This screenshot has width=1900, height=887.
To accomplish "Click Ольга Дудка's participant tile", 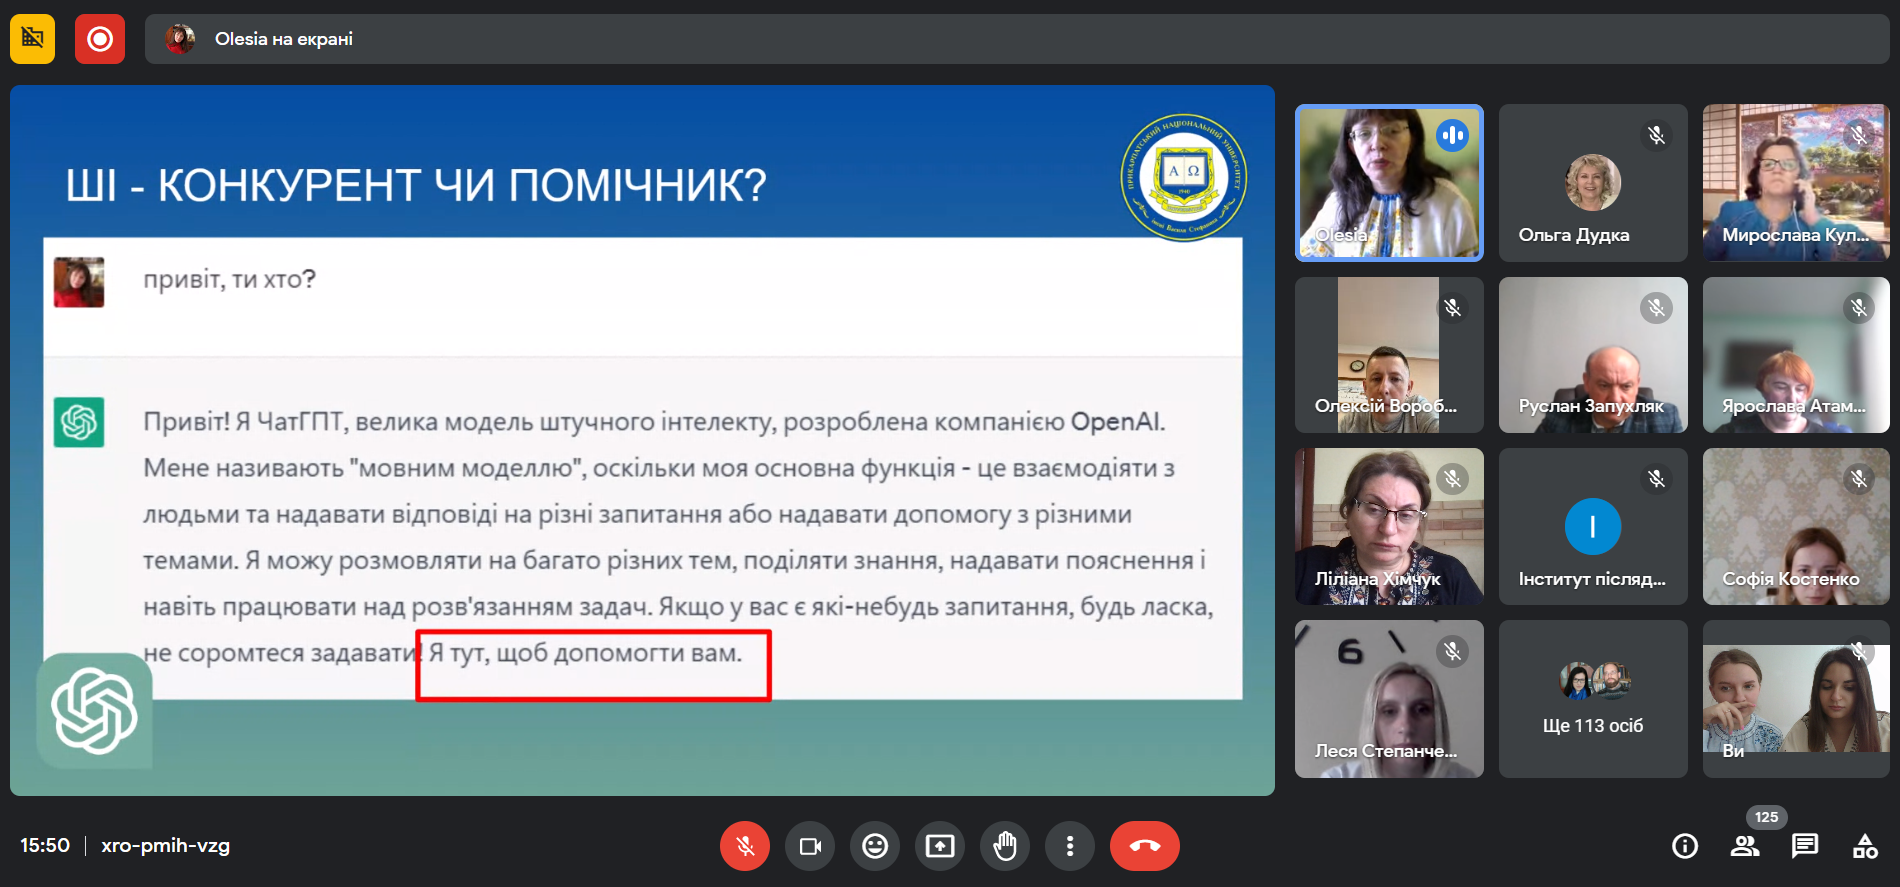I will (1592, 183).
